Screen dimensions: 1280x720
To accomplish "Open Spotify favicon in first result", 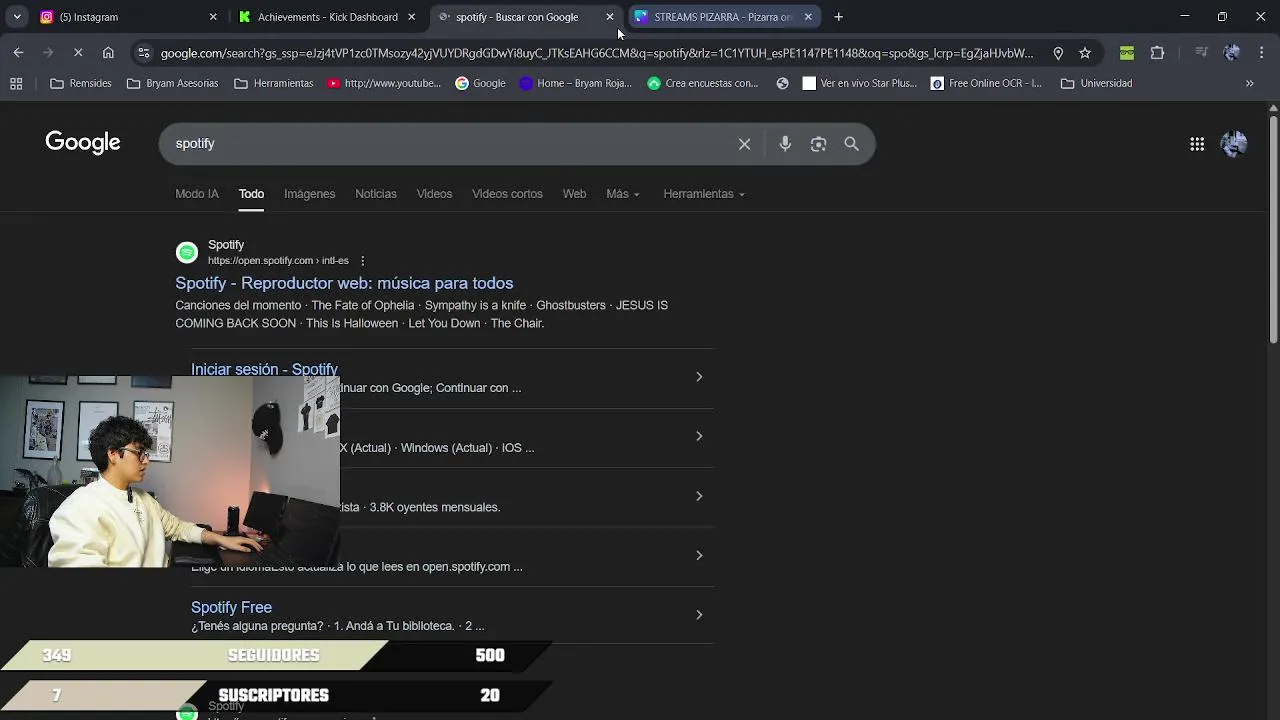I will pyautogui.click(x=187, y=252).
